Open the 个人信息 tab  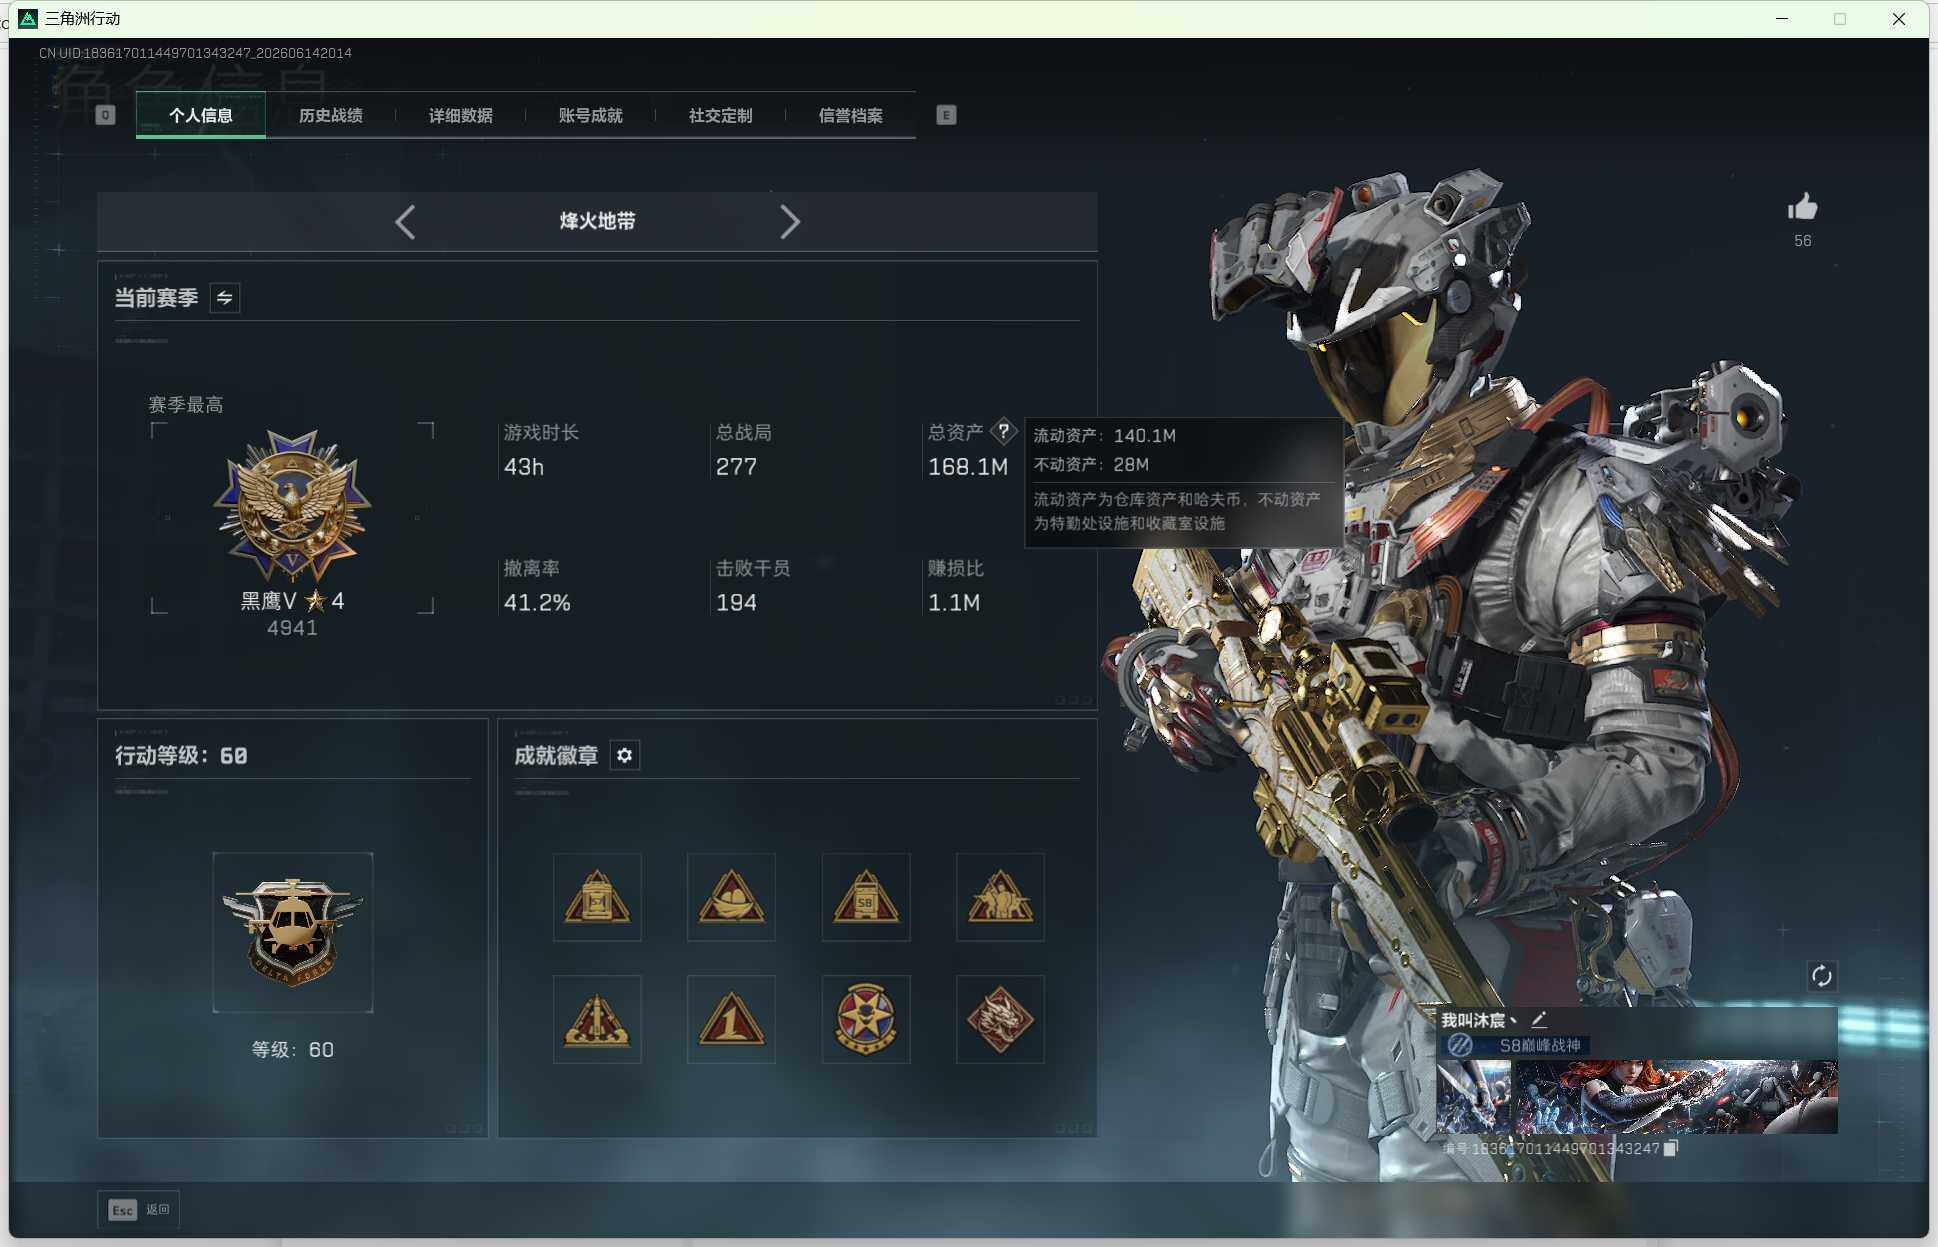click(x=201, y=115)
